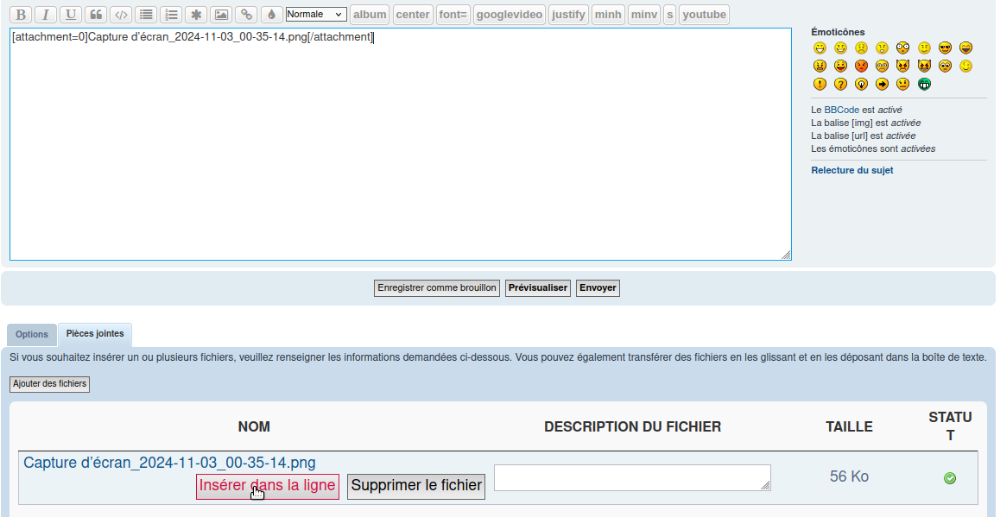Open the font size Normale dropdown
This screenshot has height=517, width=1000.
tap(315, 15)
